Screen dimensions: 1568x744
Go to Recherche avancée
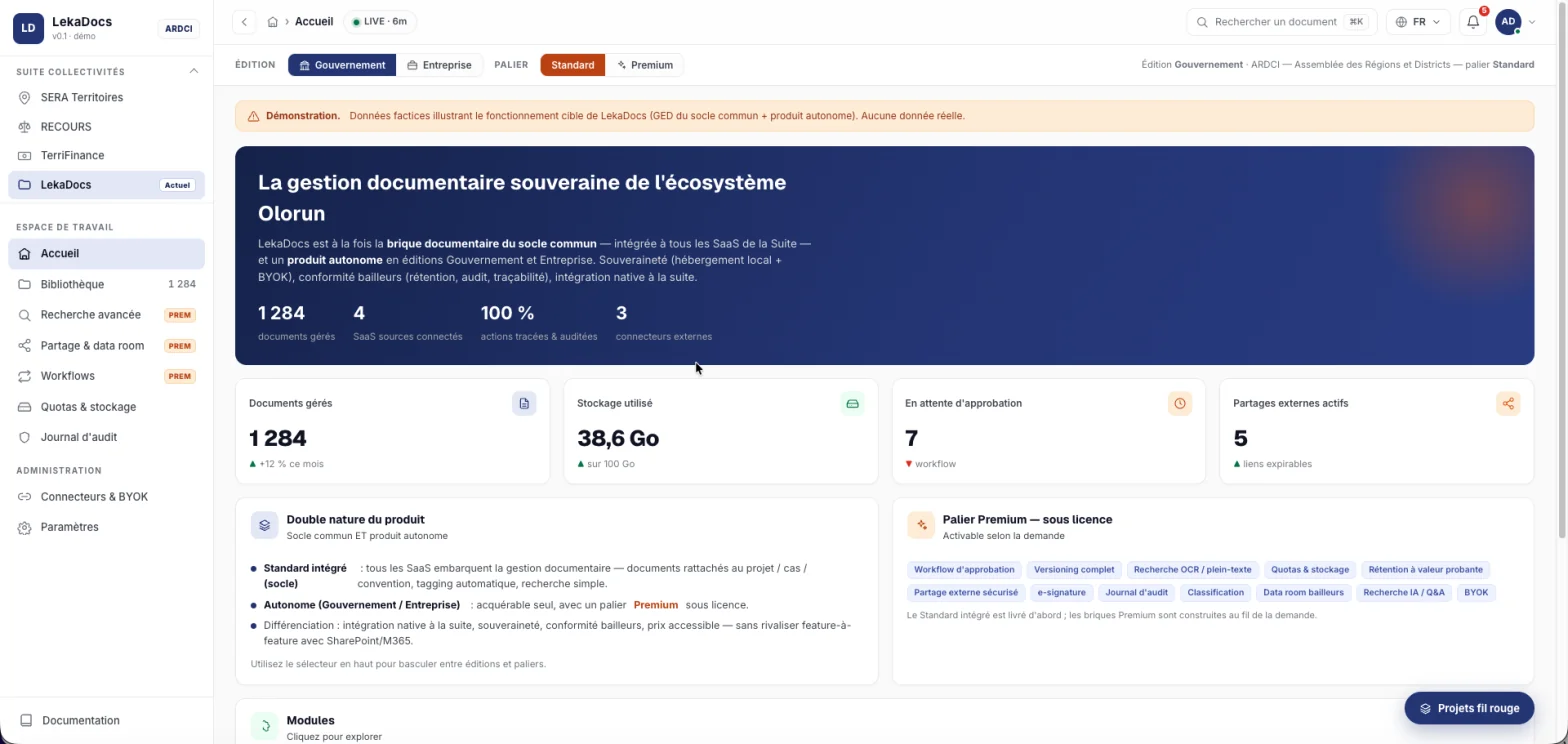point(106,315)
